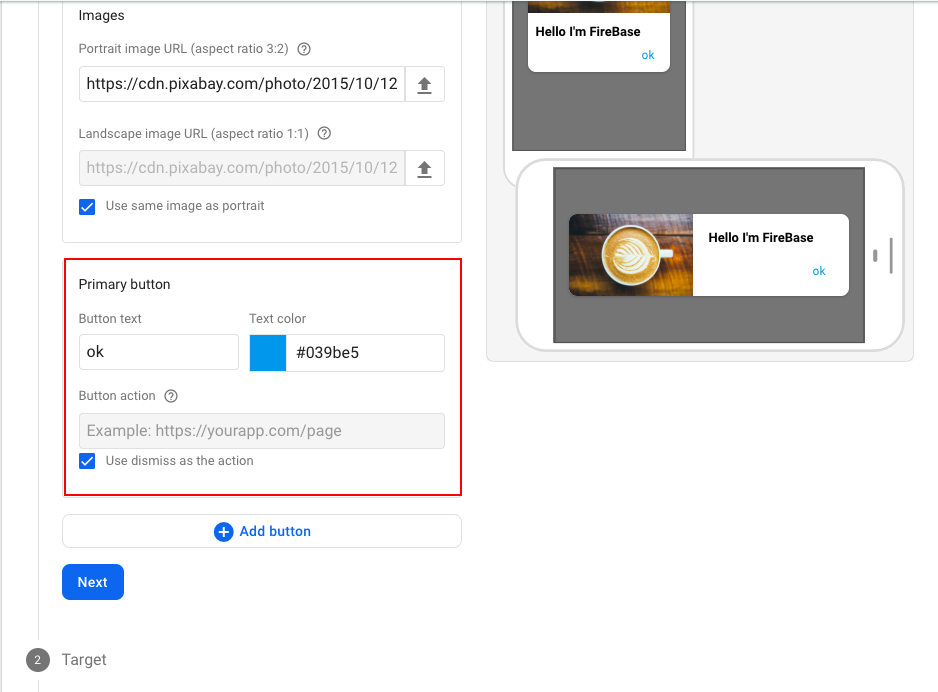
Task: Click the Add button label
Action: click(275, 531)
